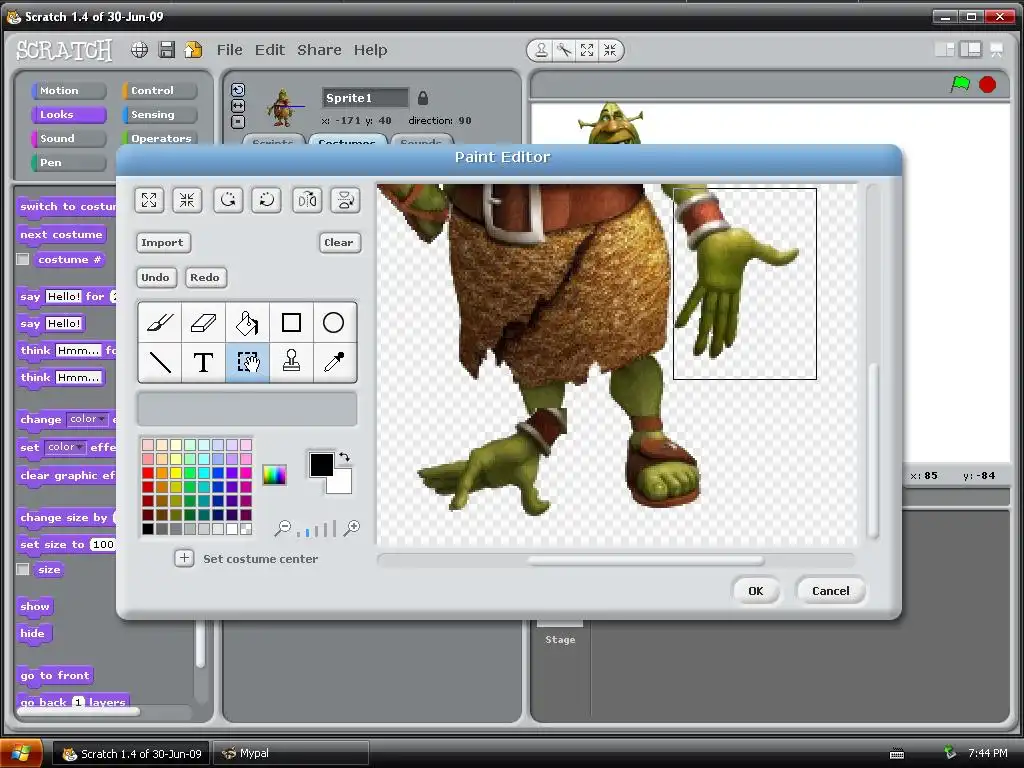Open the rainbow color picker swatch
1024x768 pixels.
(x=274, y=475)
